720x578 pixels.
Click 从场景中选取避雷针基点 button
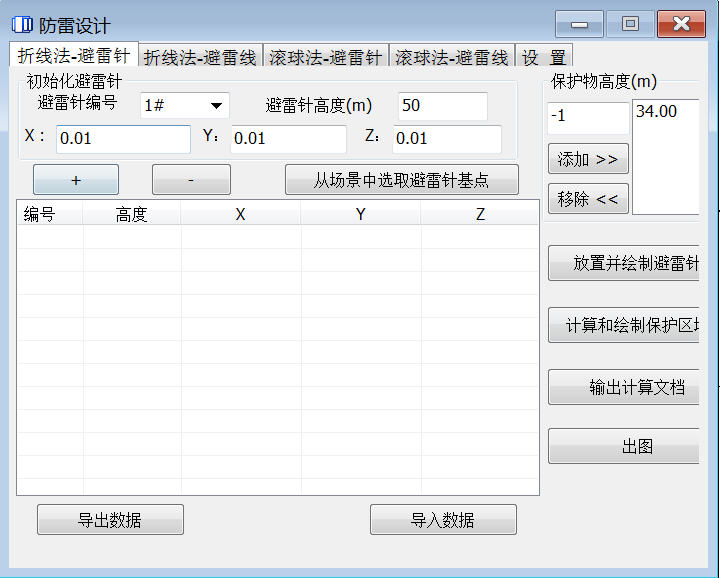coord(402,180)
